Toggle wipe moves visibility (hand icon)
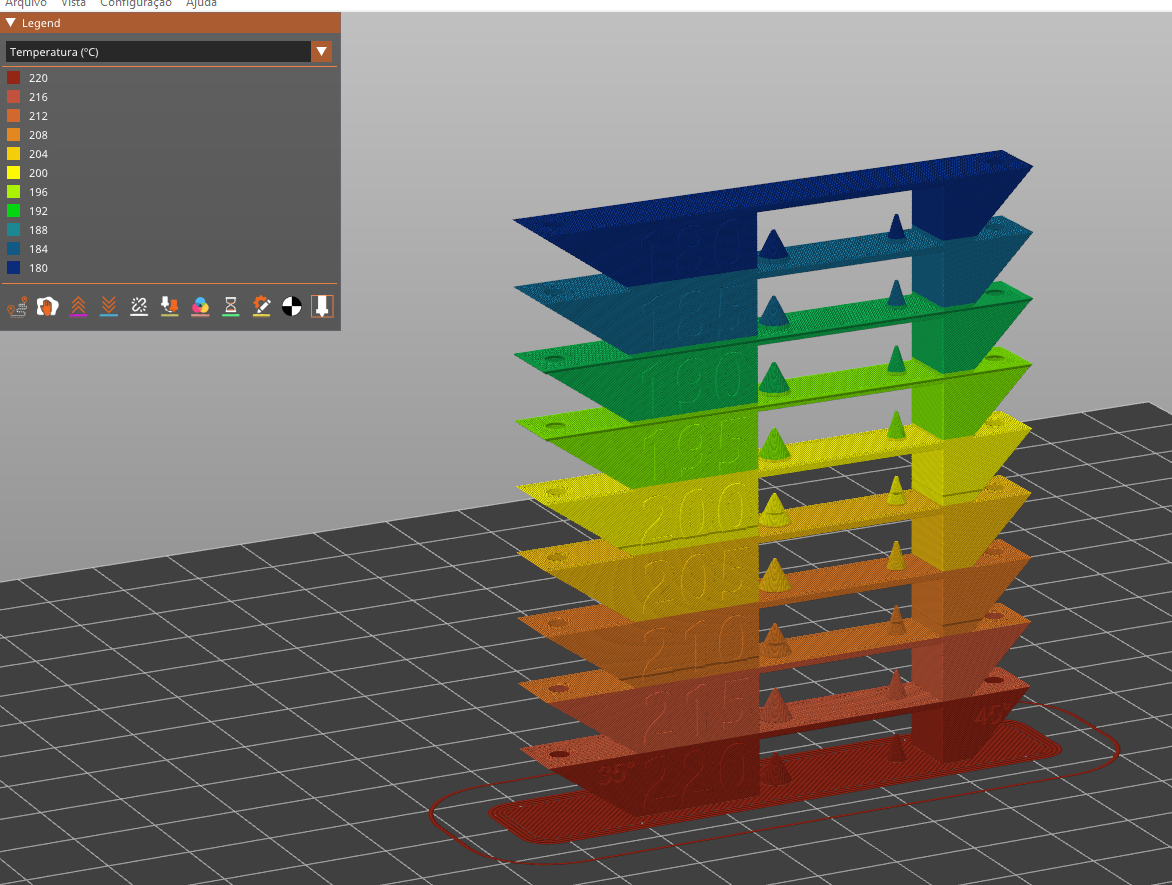 pyautogui.click(x=48, y=306)
